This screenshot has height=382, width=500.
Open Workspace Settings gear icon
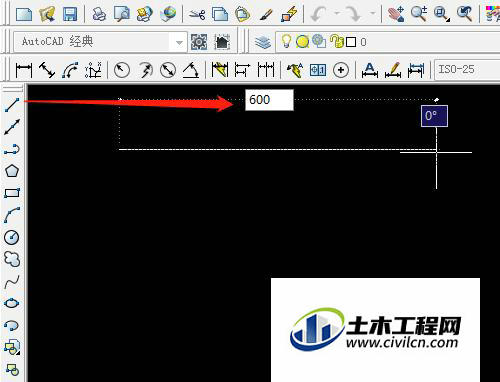click(199, 42)
